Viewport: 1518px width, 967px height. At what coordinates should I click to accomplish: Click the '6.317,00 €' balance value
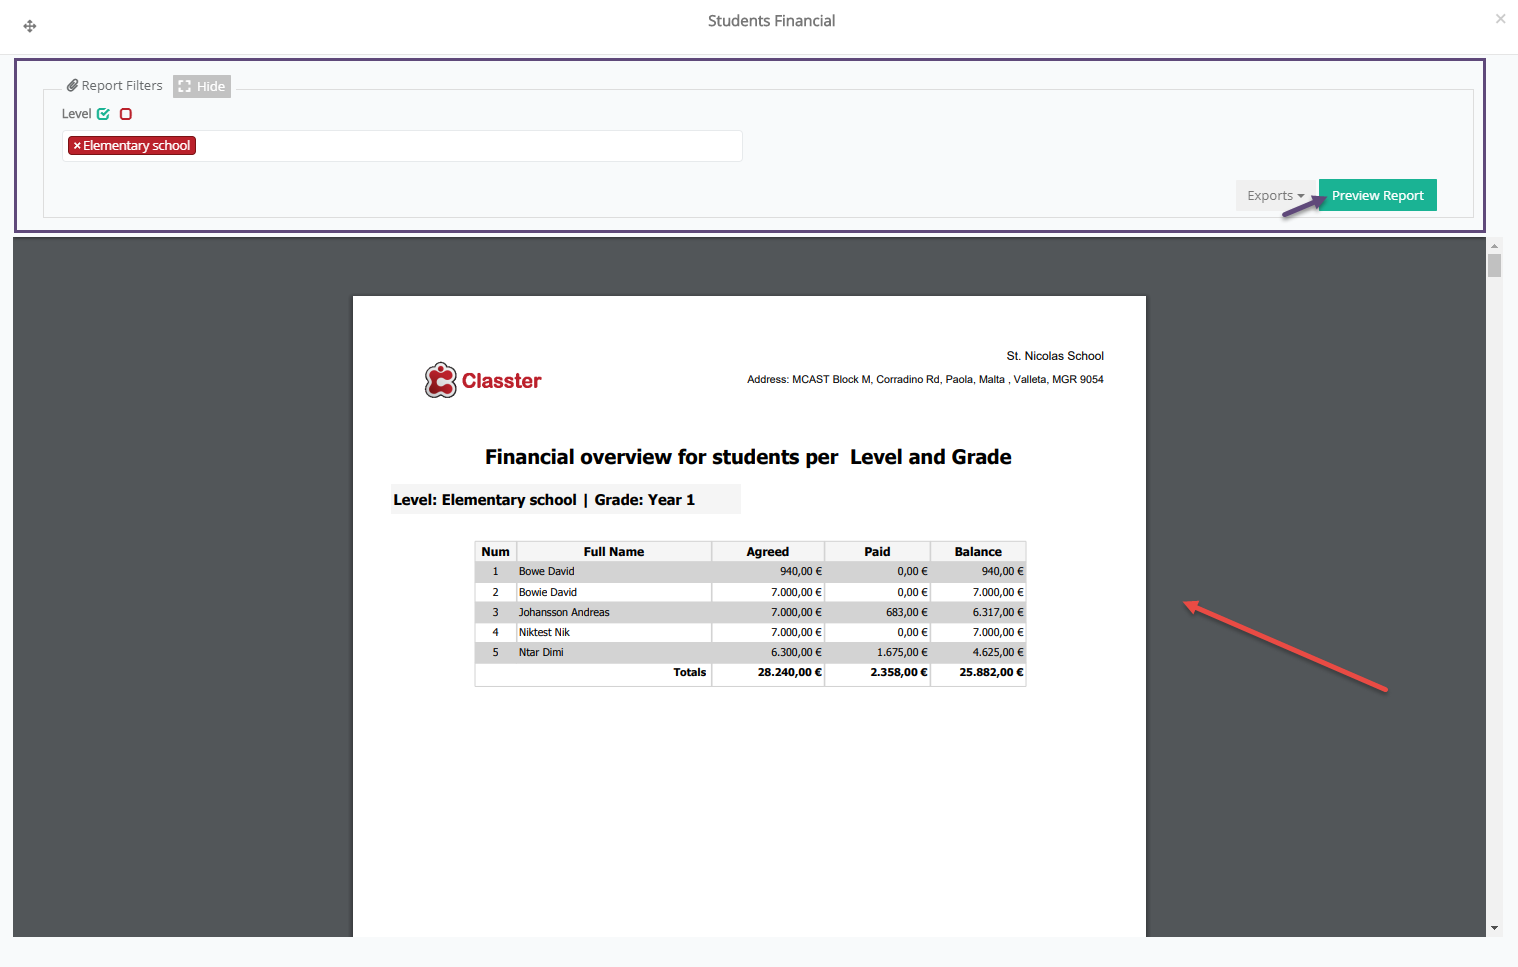click(x=998, y=612)
